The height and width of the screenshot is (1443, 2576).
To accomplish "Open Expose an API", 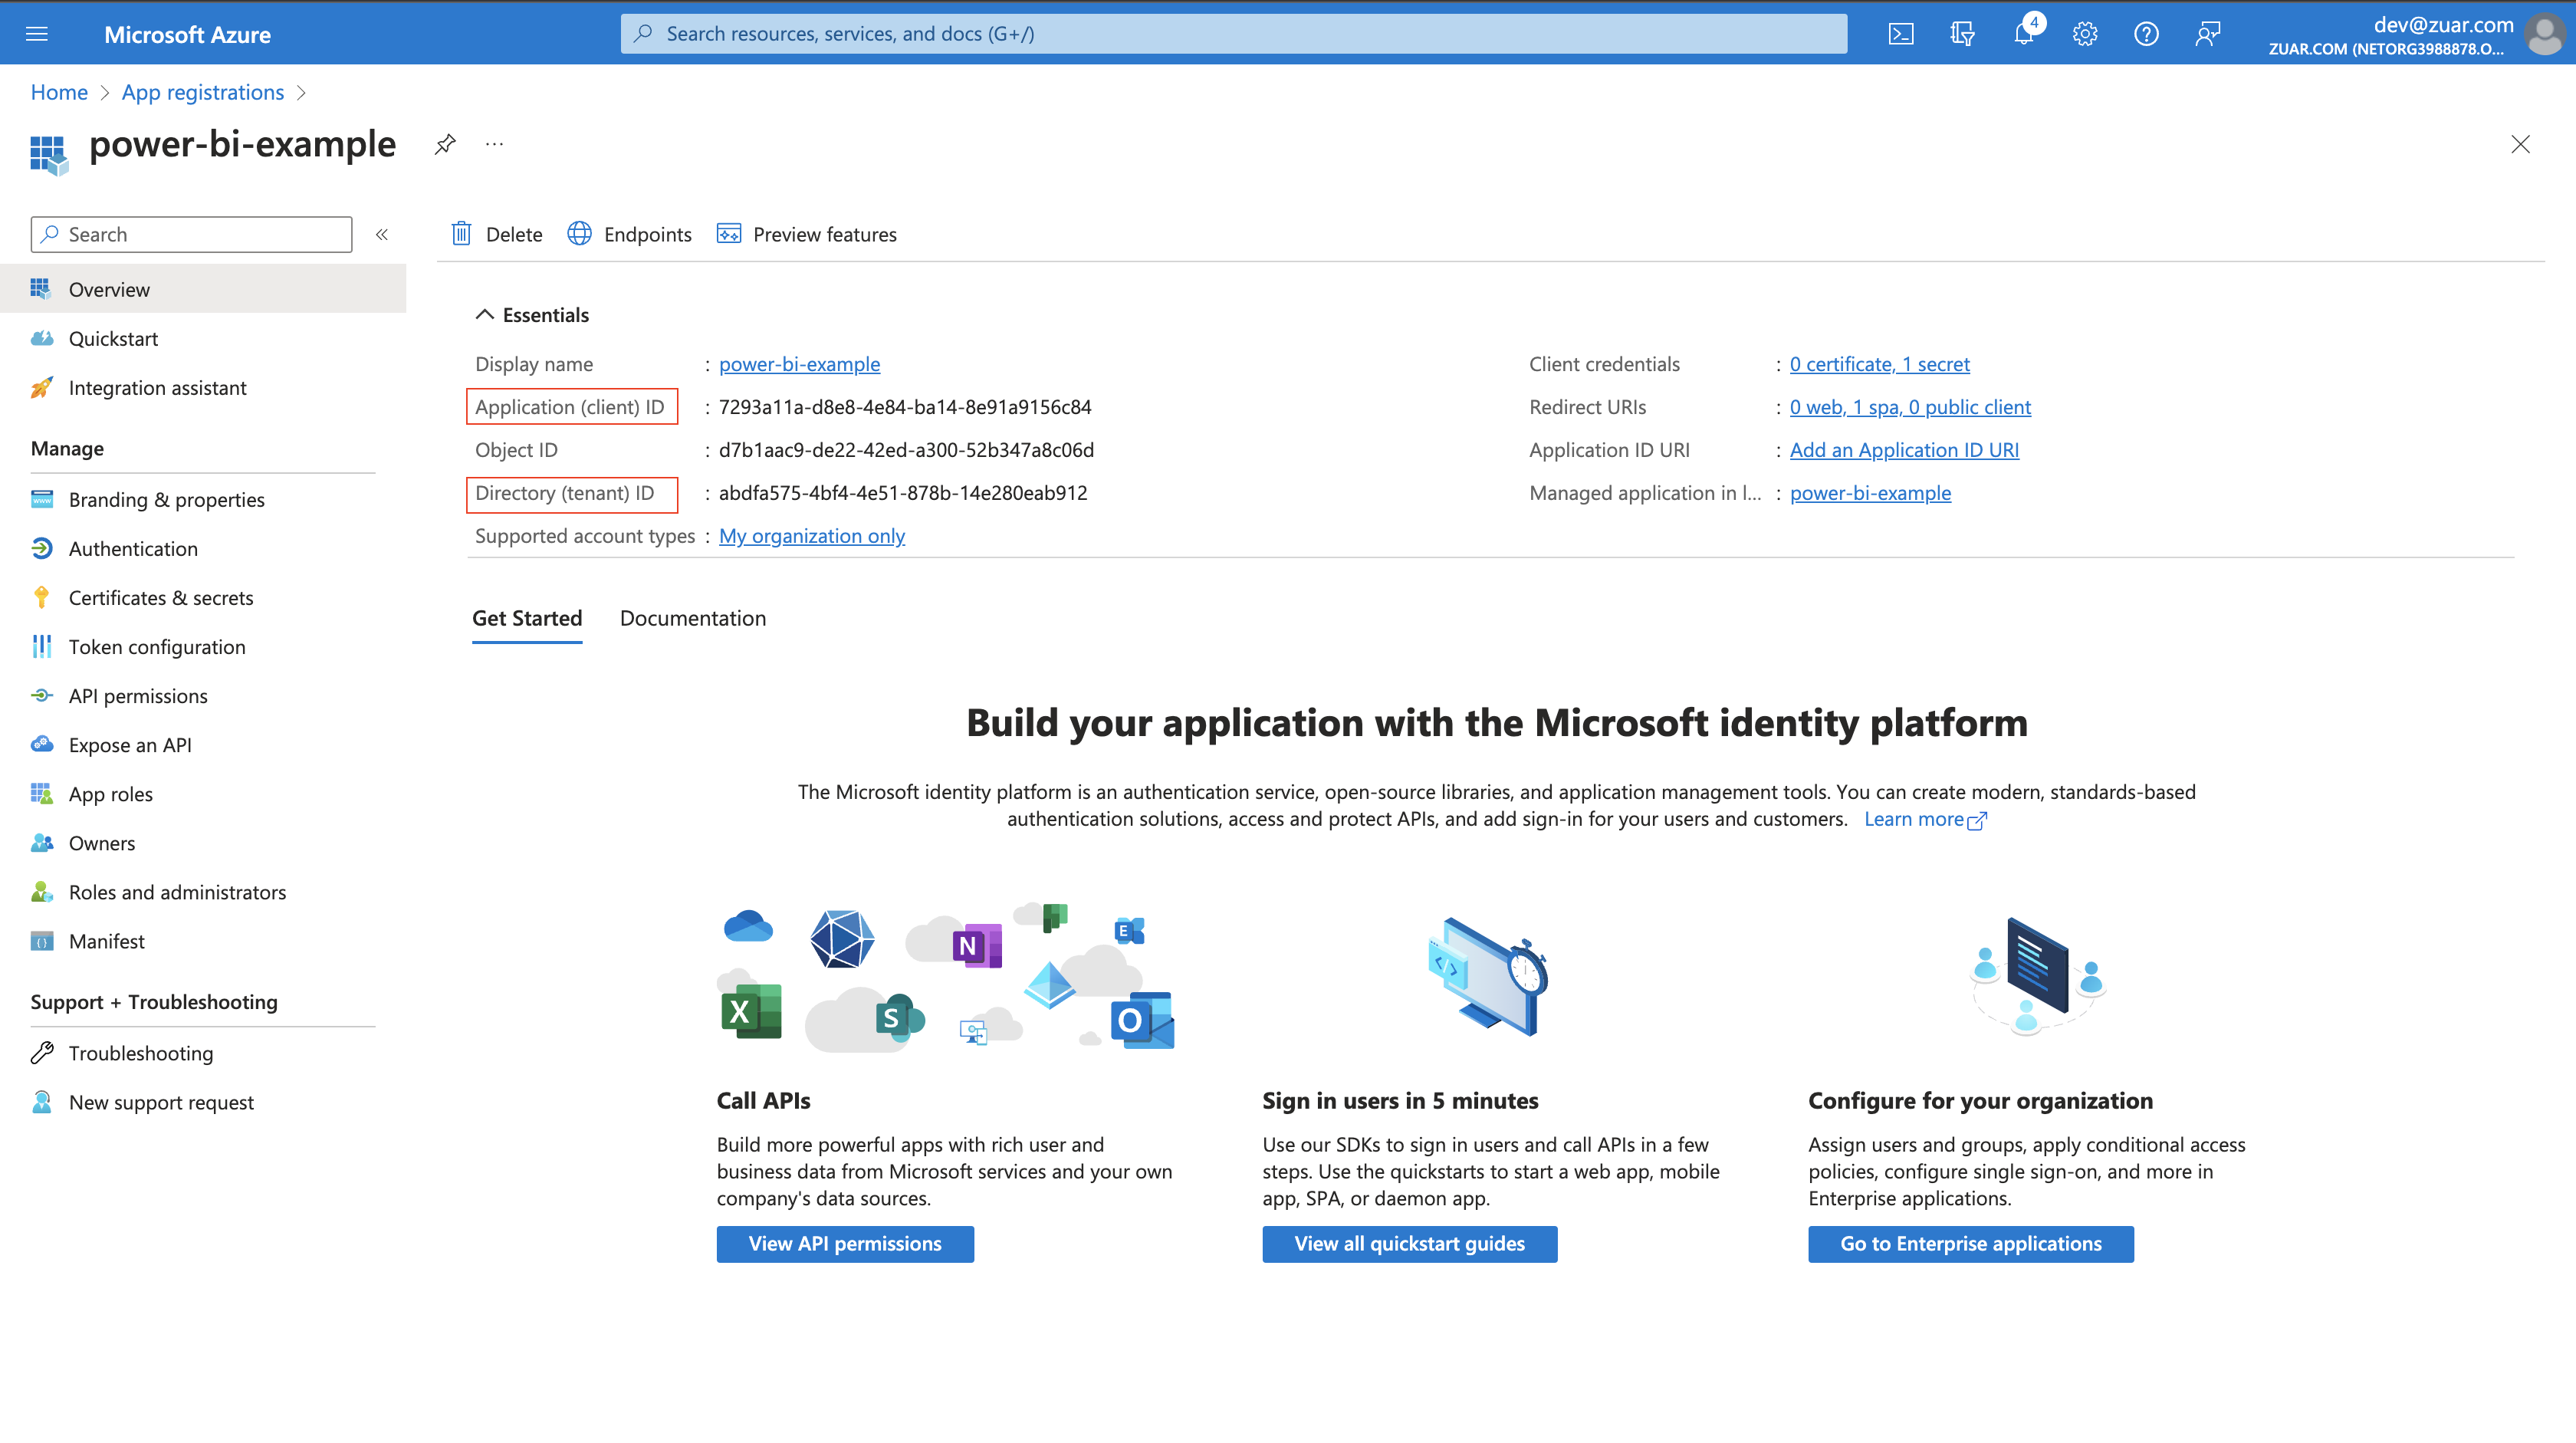I will (203, 744).
